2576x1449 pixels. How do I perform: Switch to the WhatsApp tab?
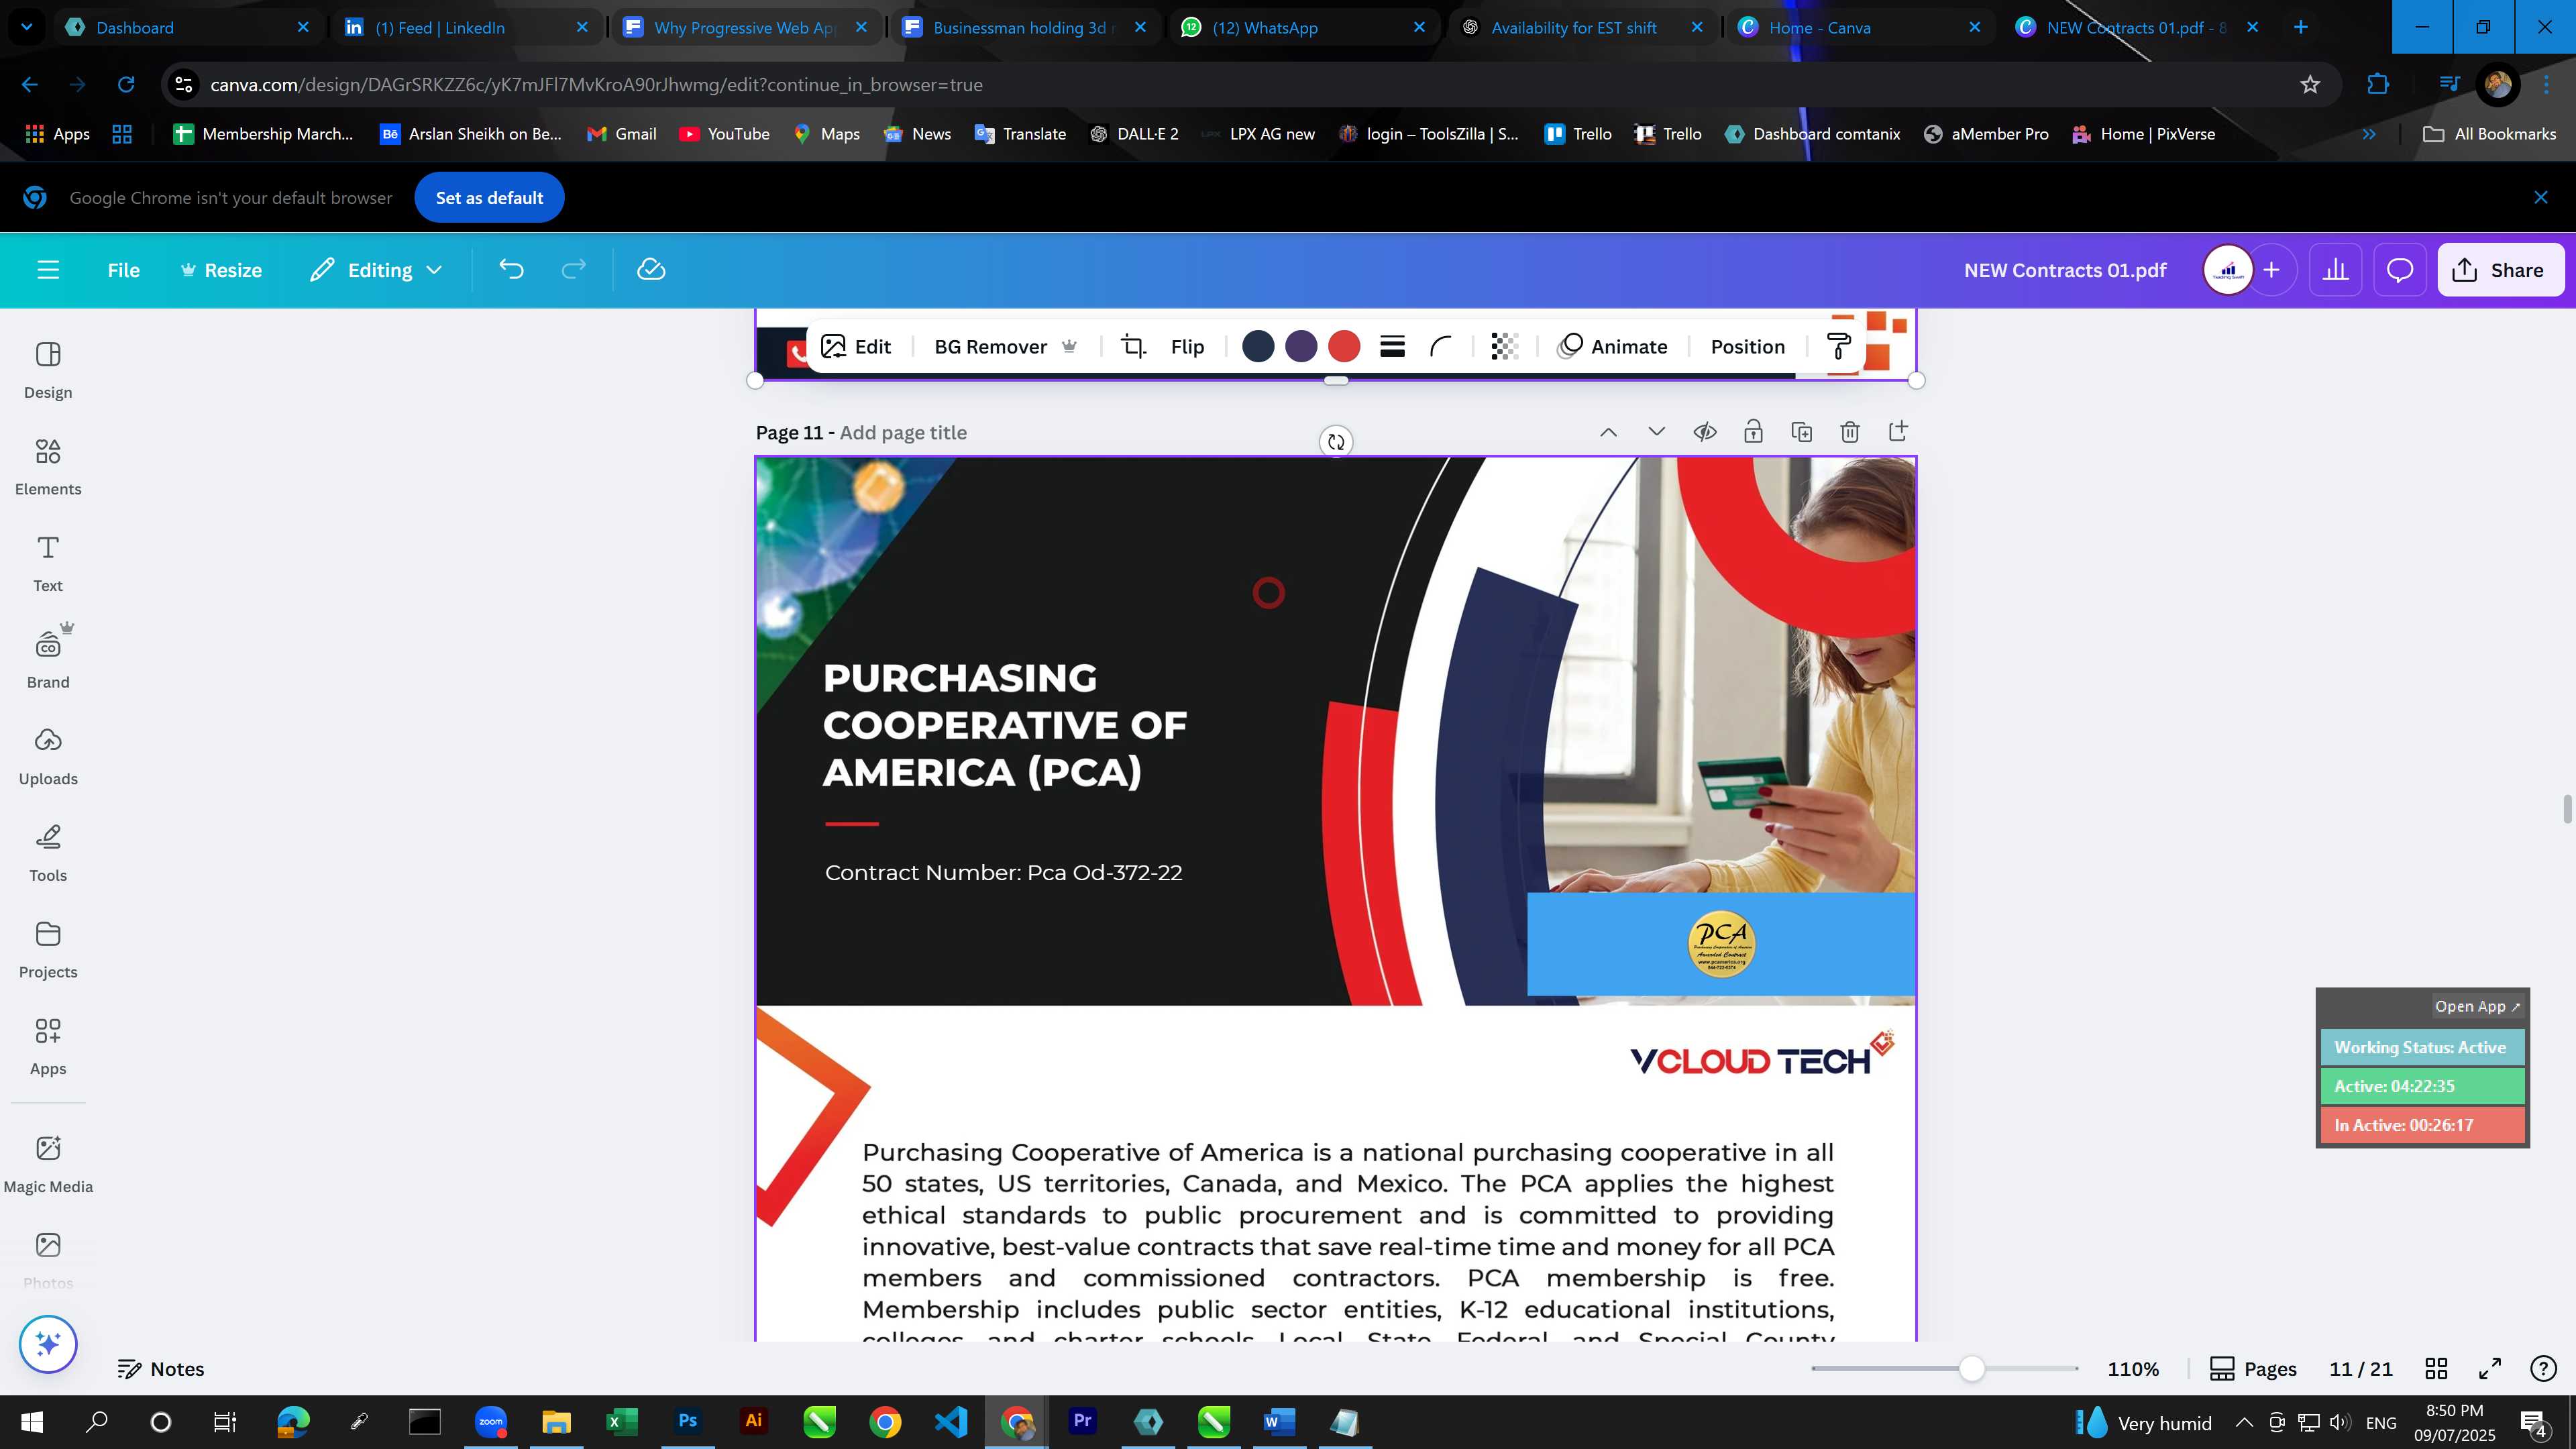click(x=1303, y=27)
